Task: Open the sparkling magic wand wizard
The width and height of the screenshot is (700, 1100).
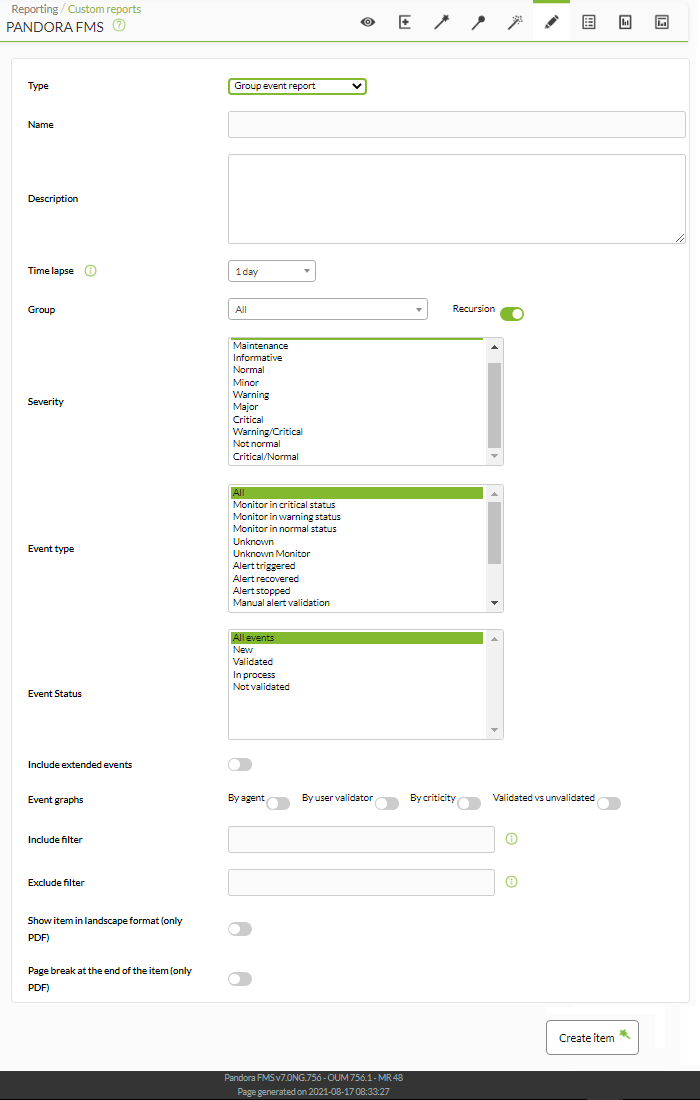Action: pos(515,22)
